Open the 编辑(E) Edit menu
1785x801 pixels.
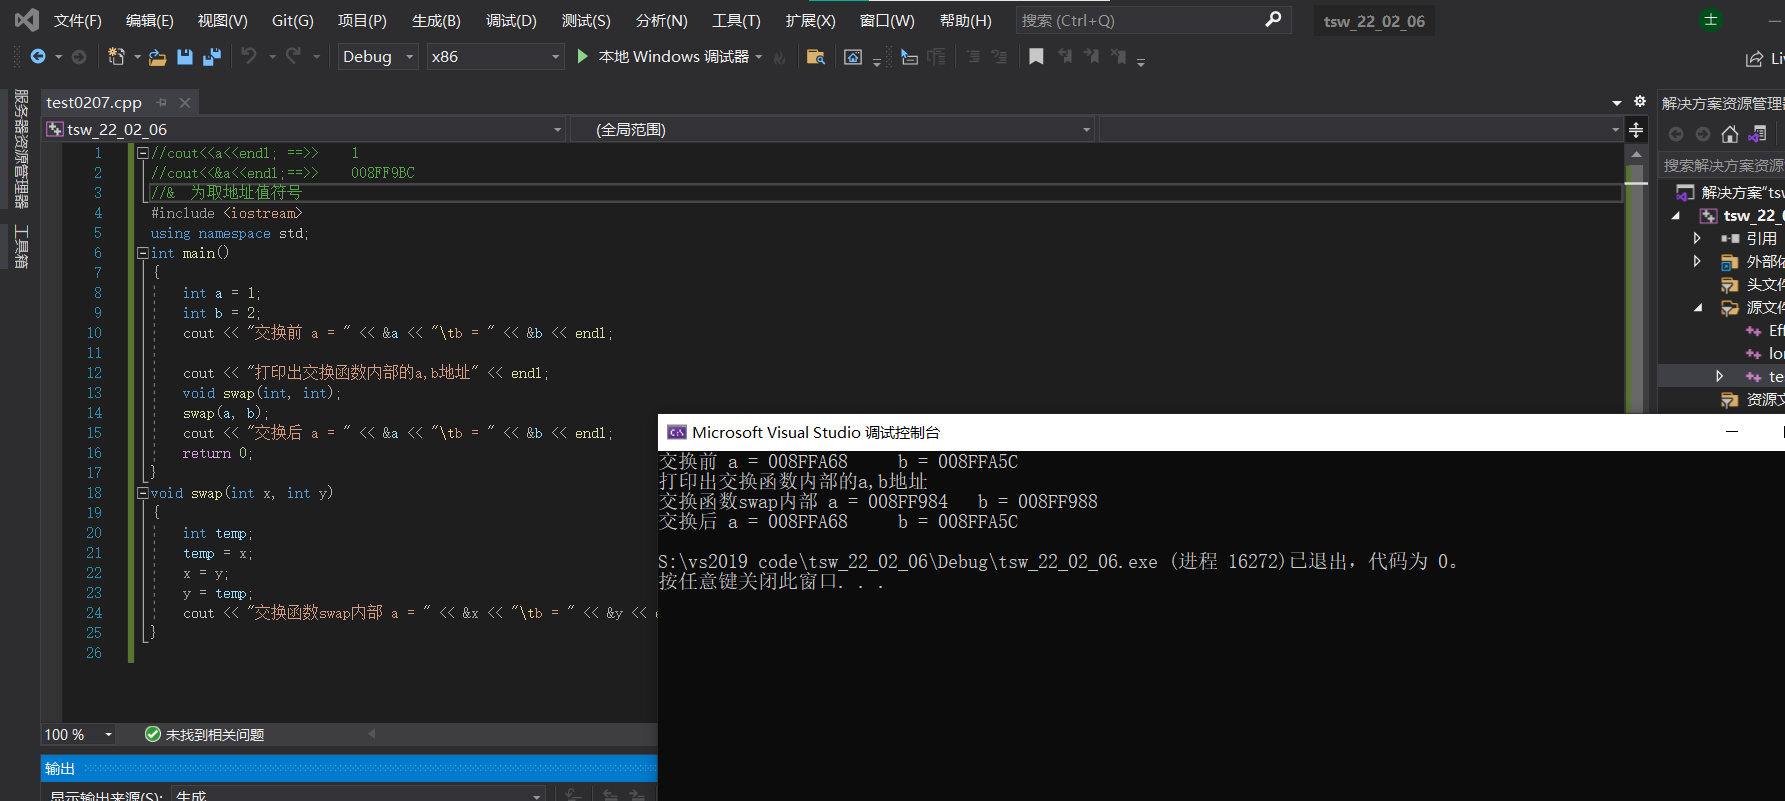[149, 20]
